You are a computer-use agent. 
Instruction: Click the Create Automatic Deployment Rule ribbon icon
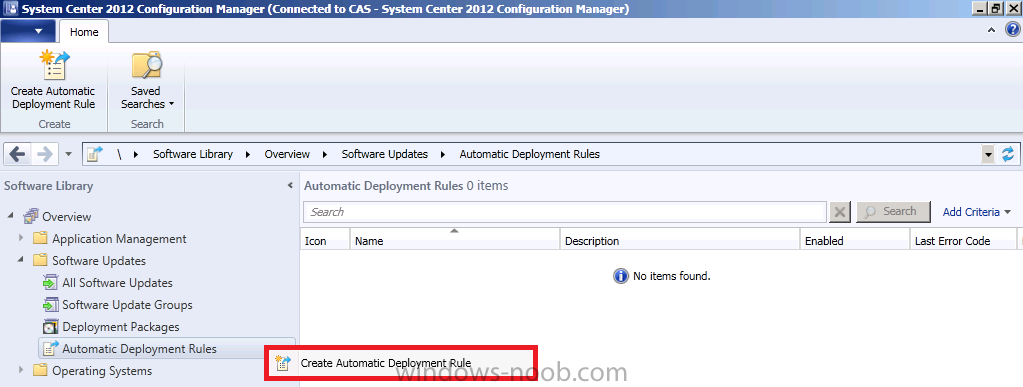[53, 65]
